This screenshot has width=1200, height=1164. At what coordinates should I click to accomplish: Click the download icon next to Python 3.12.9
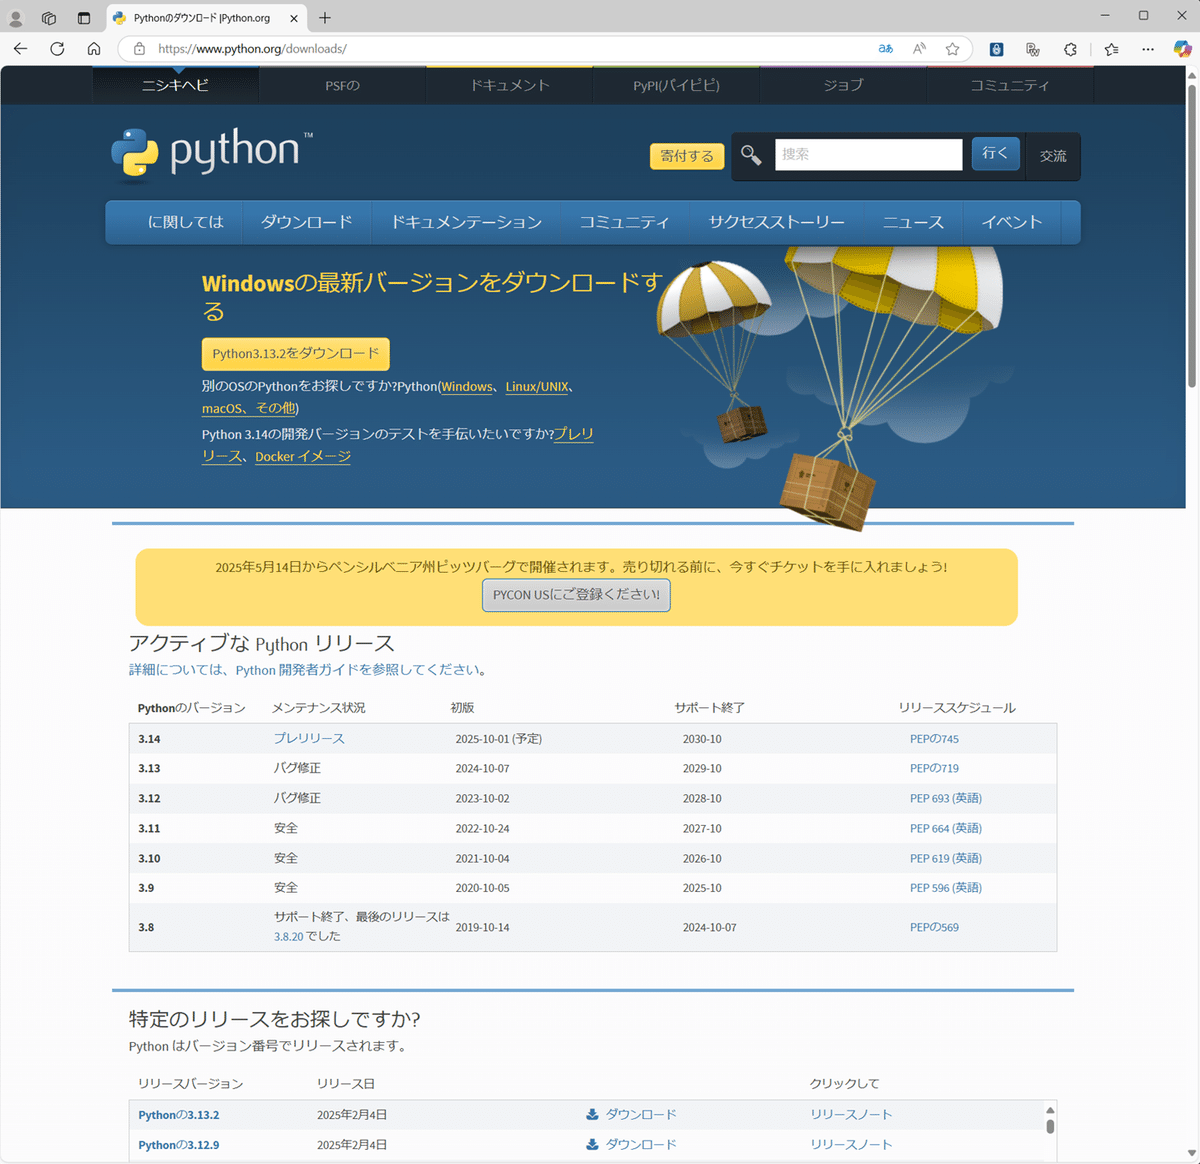pyautogui.click(x=593, y=1144)
